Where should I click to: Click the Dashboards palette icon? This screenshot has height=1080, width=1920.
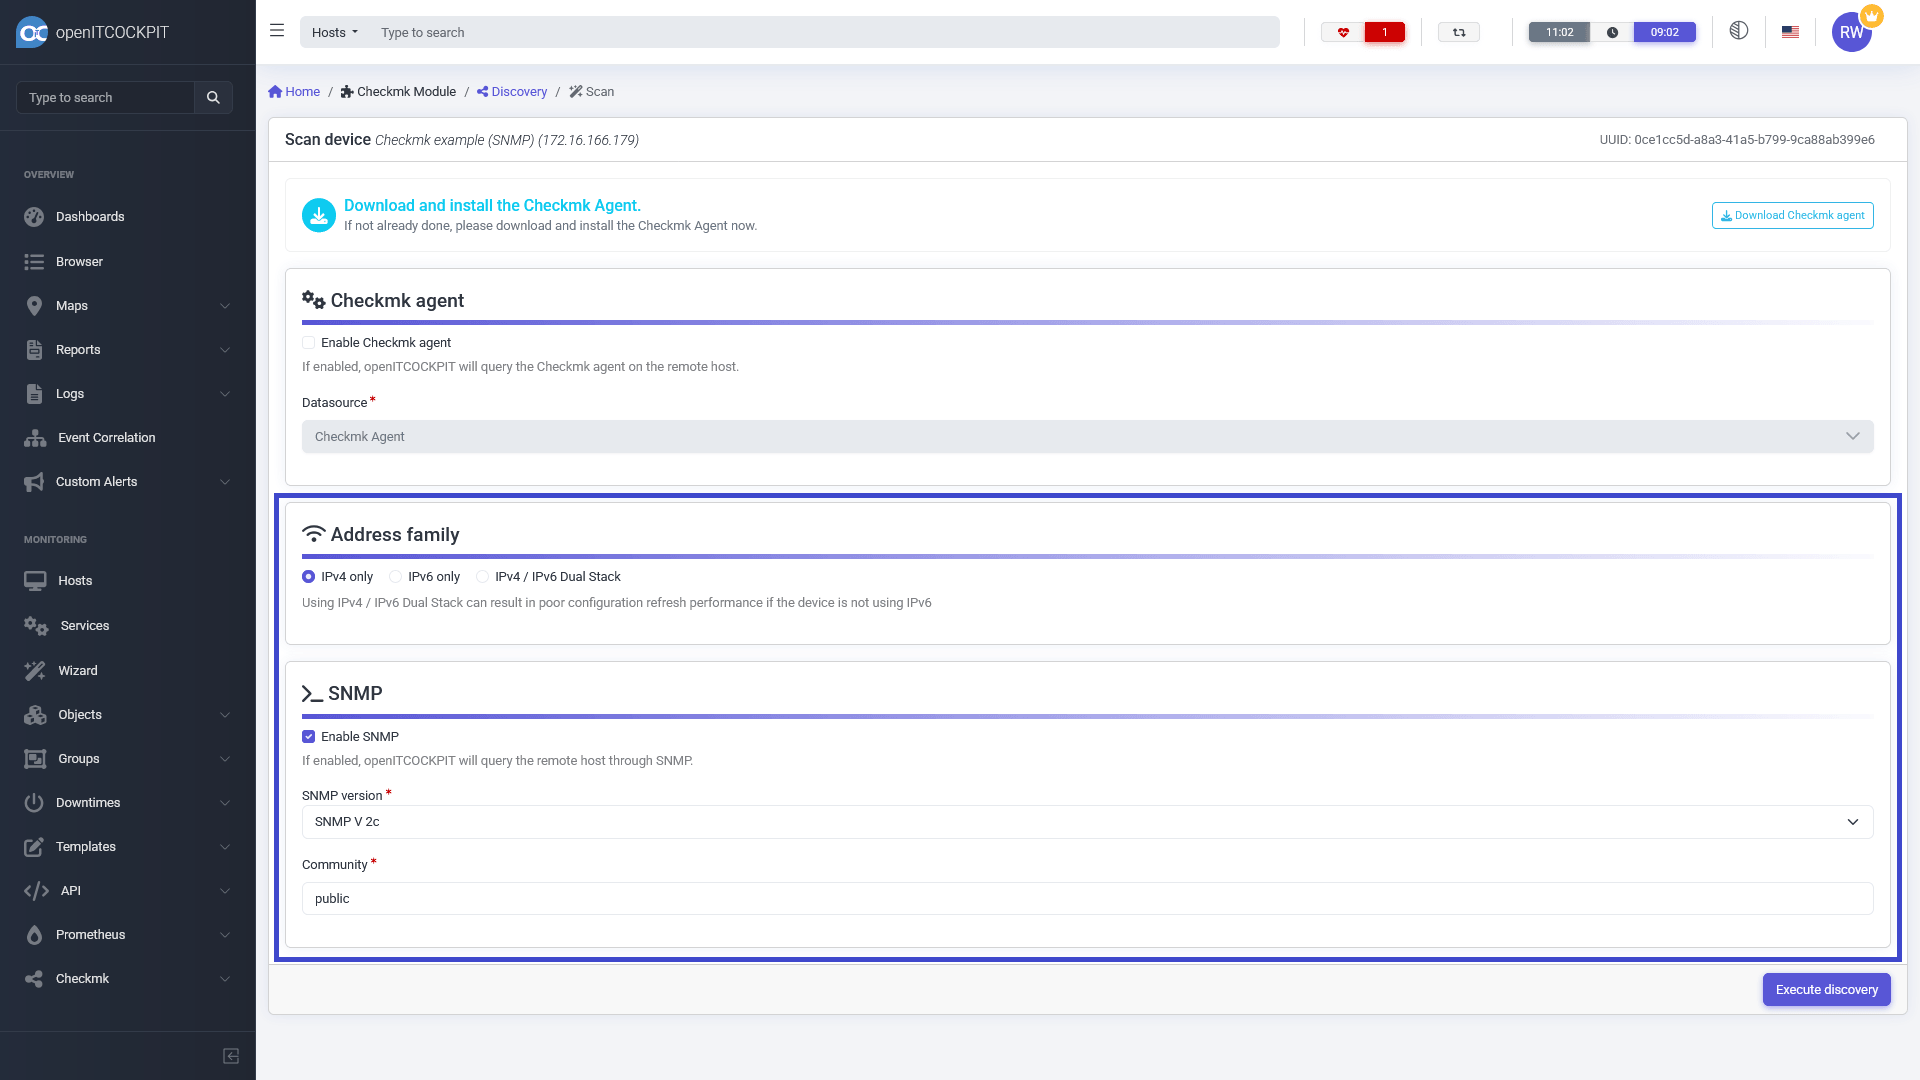point(34,217)
